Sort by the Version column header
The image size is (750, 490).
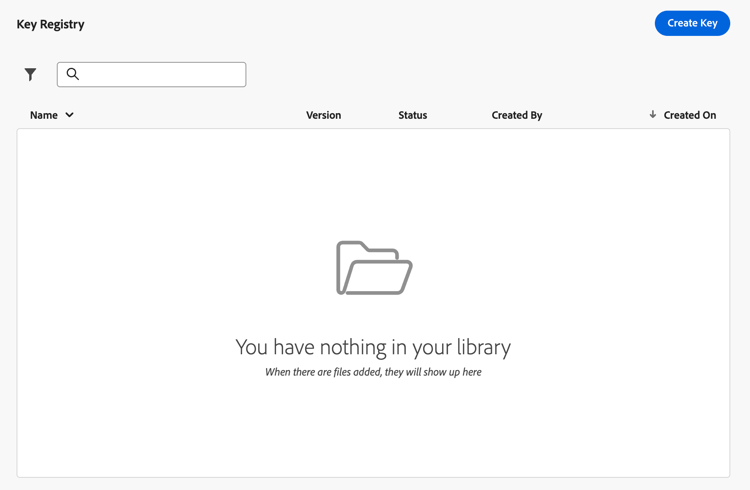click(324, 115)
